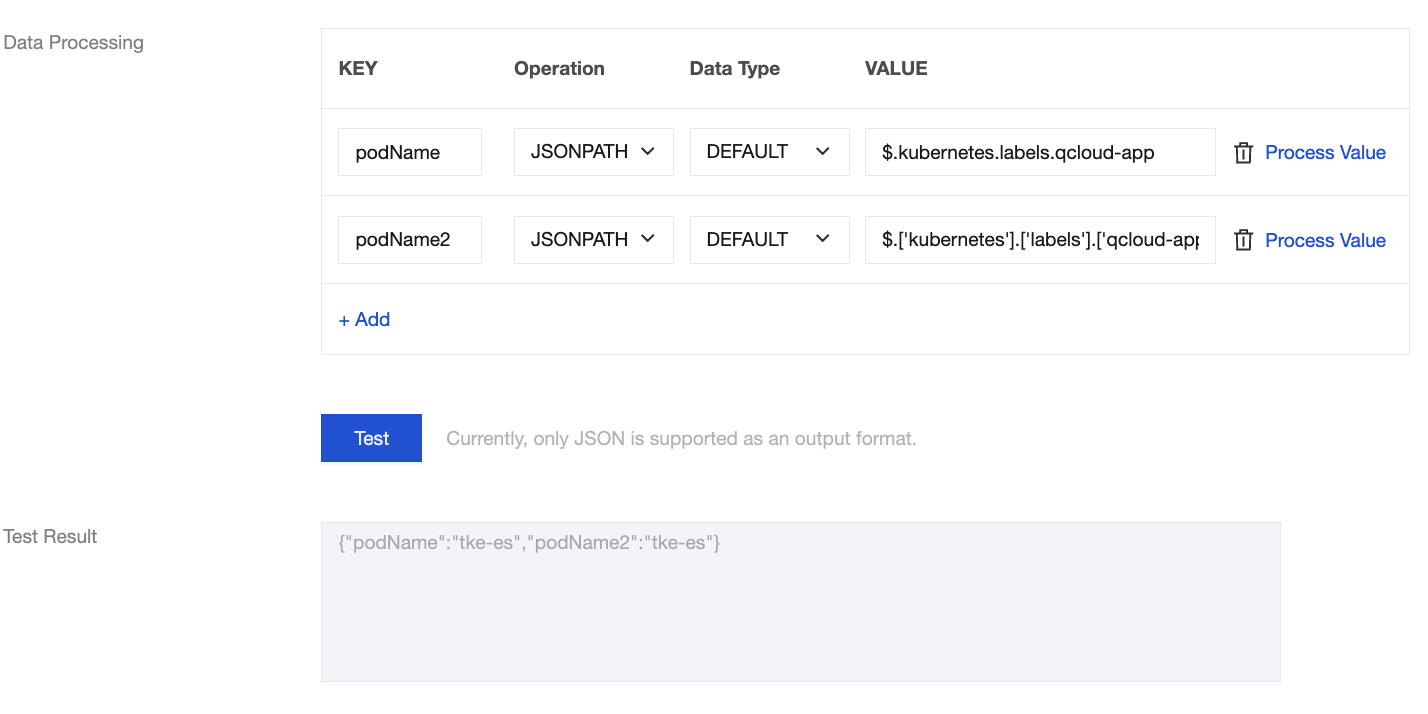Screen dimensions: 1428x714
Task: Click the Data Type column header
Action: (x=734, y=69)
